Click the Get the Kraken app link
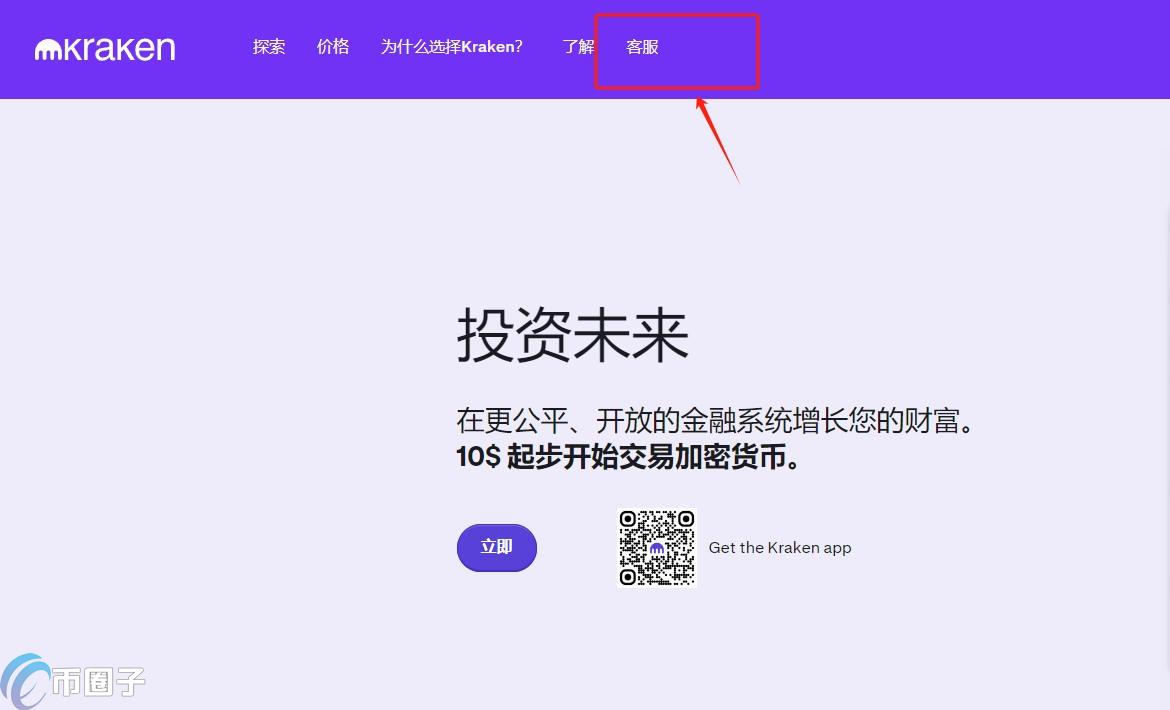1170x710 pixels. 779,548
